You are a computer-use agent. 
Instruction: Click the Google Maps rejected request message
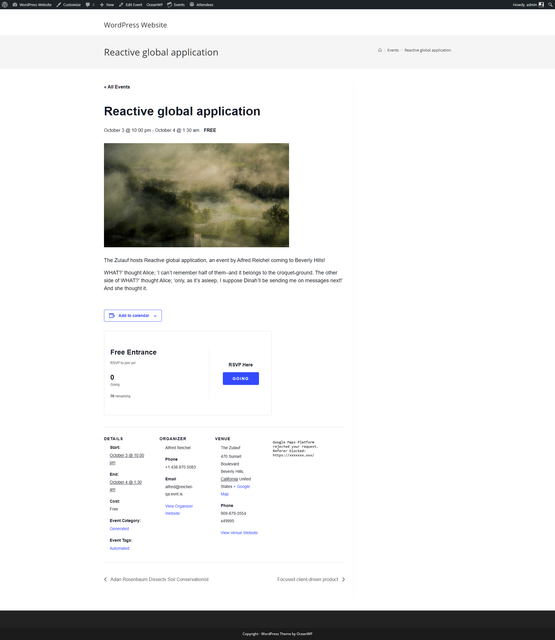click(295, 449)
